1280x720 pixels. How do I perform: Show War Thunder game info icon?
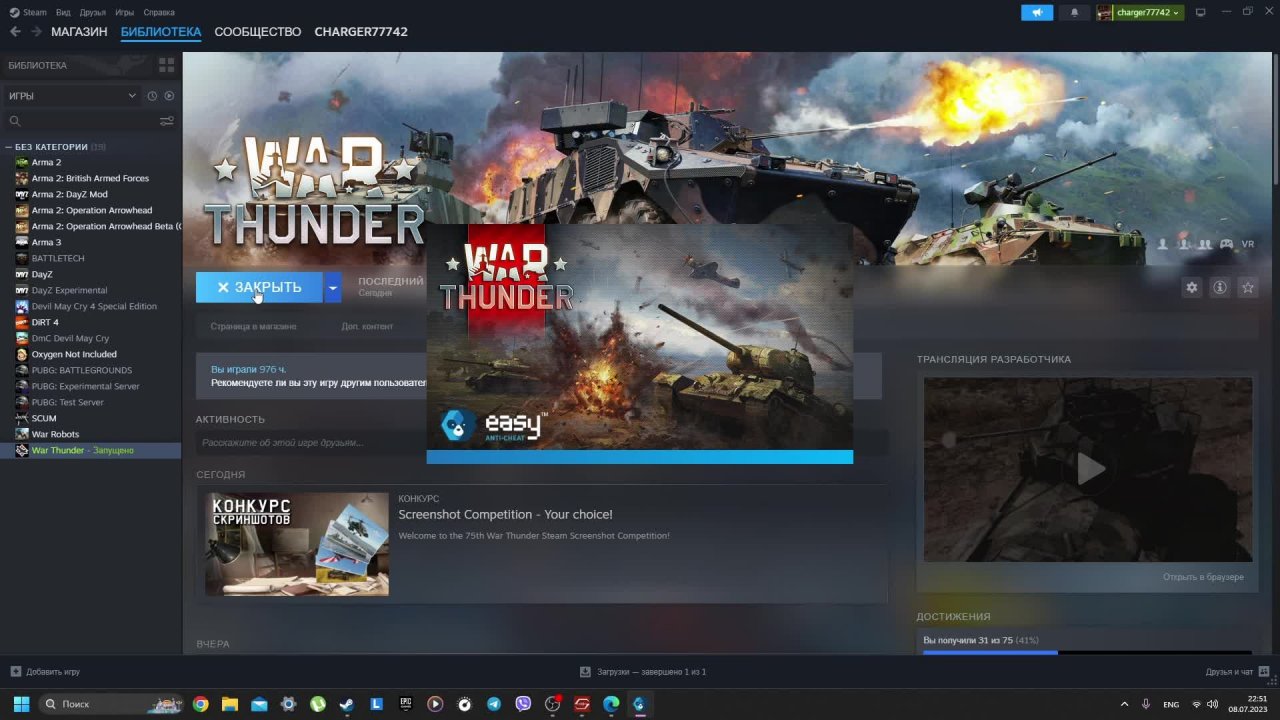[1220, 287]
